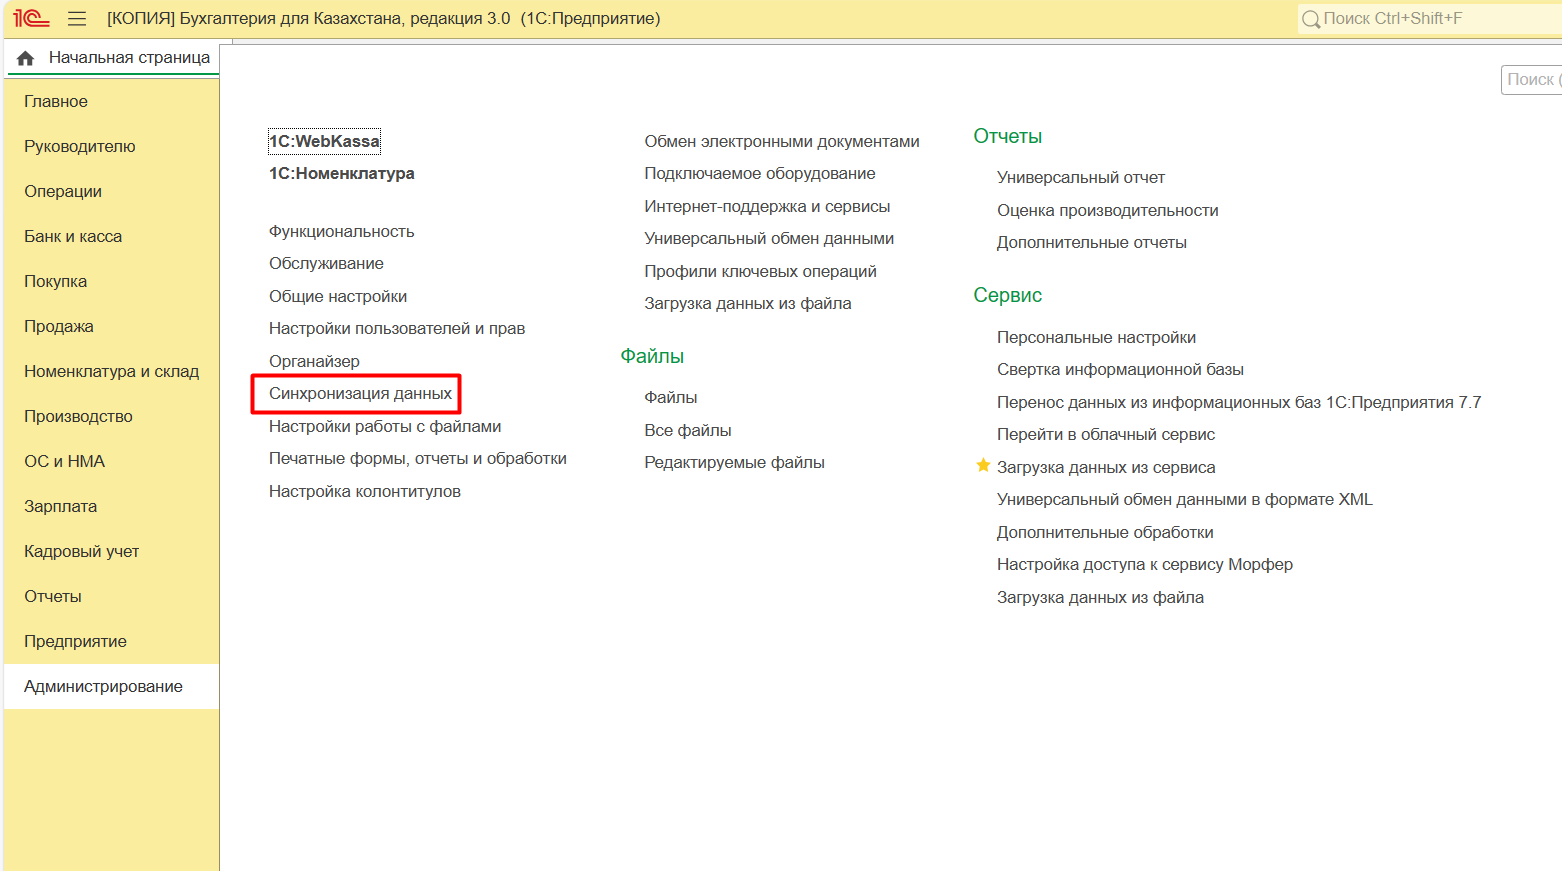1562x871 pixels.
Task: Click Все файлы link
Action: tap(687, 430)
